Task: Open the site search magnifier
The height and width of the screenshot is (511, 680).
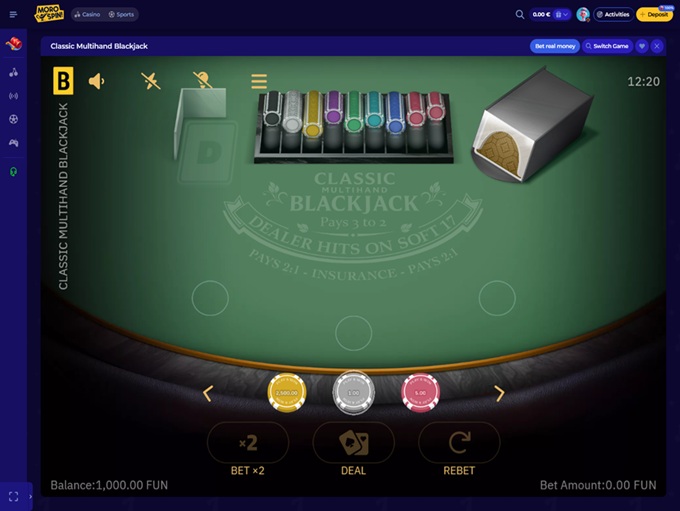Action: (520, 14)
